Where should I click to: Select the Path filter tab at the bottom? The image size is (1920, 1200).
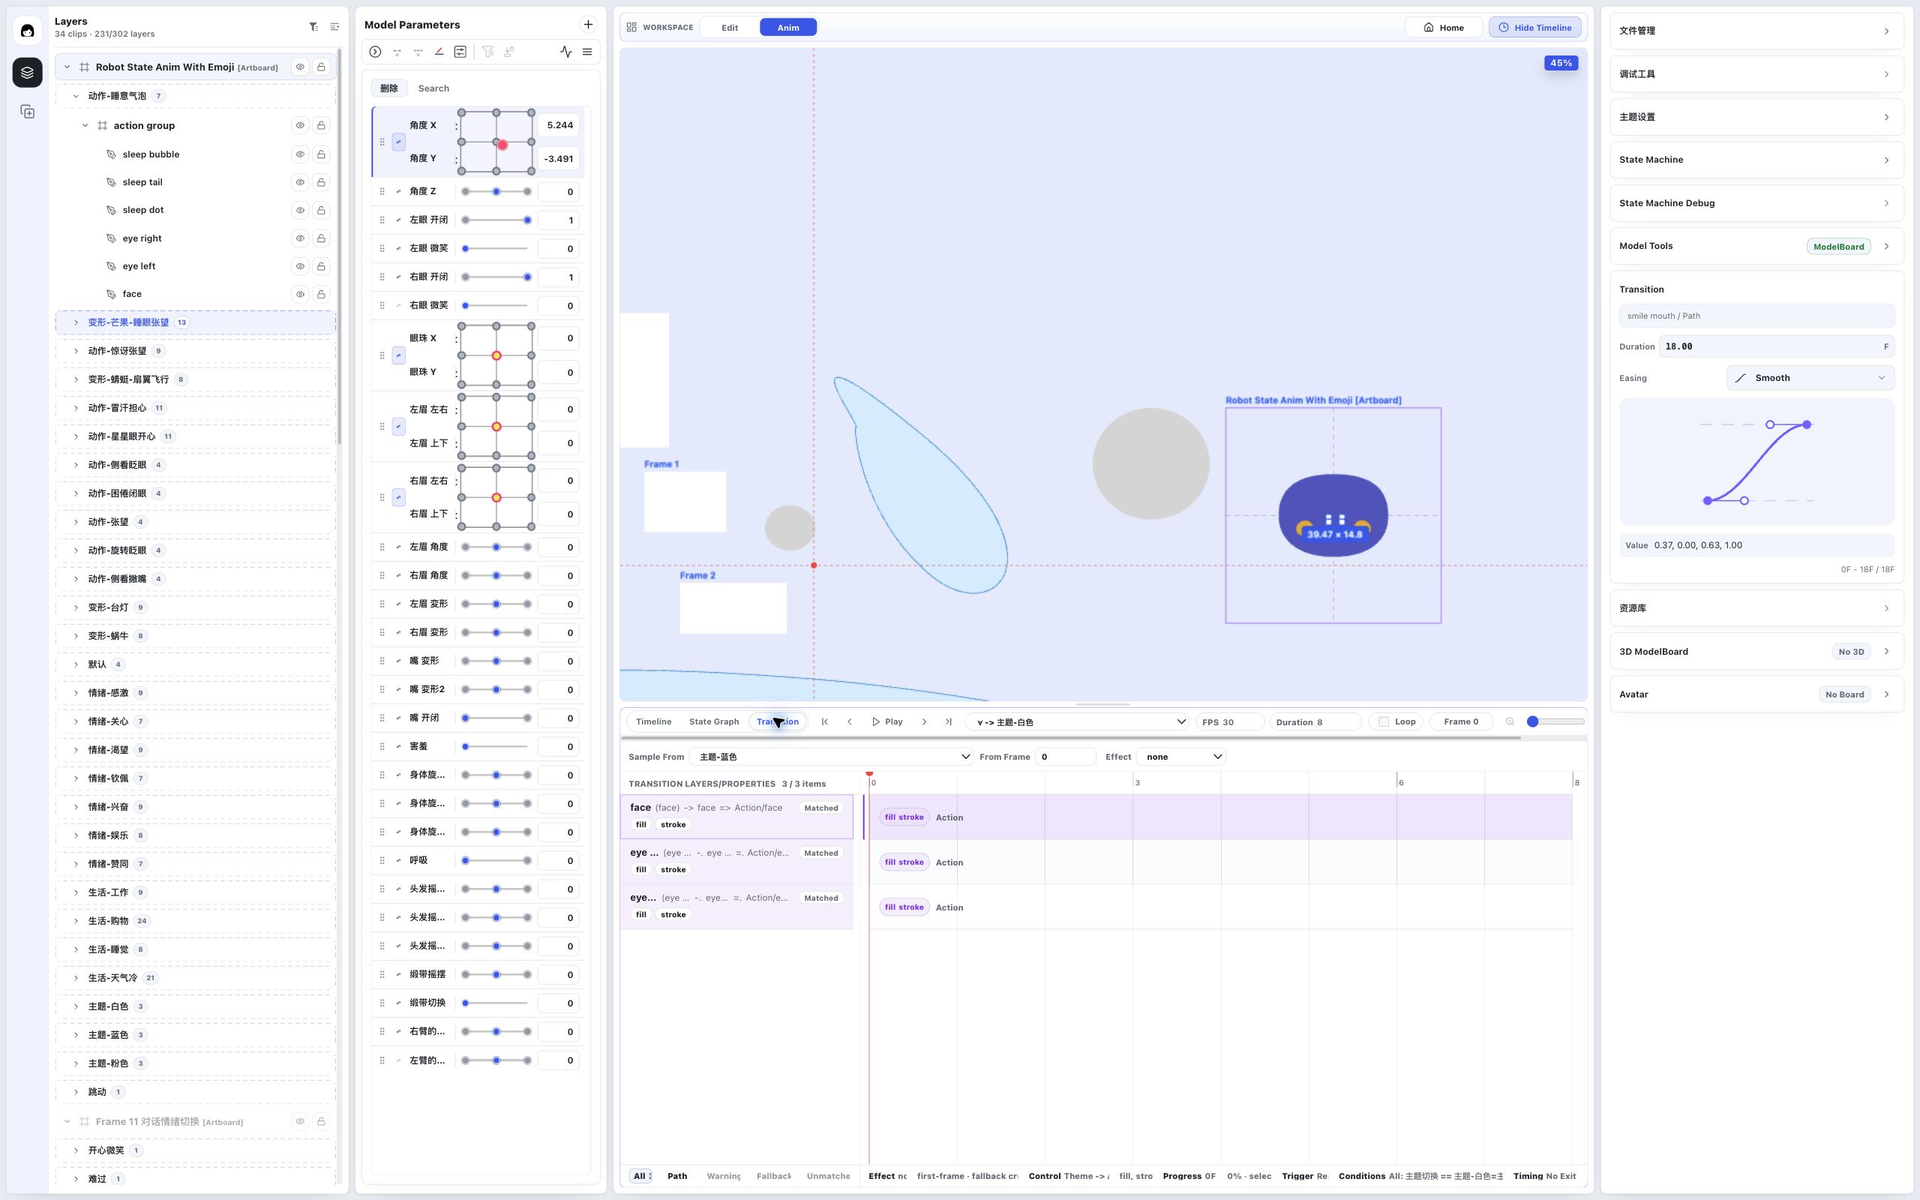pyautogui.click(x=677, y=1176)
